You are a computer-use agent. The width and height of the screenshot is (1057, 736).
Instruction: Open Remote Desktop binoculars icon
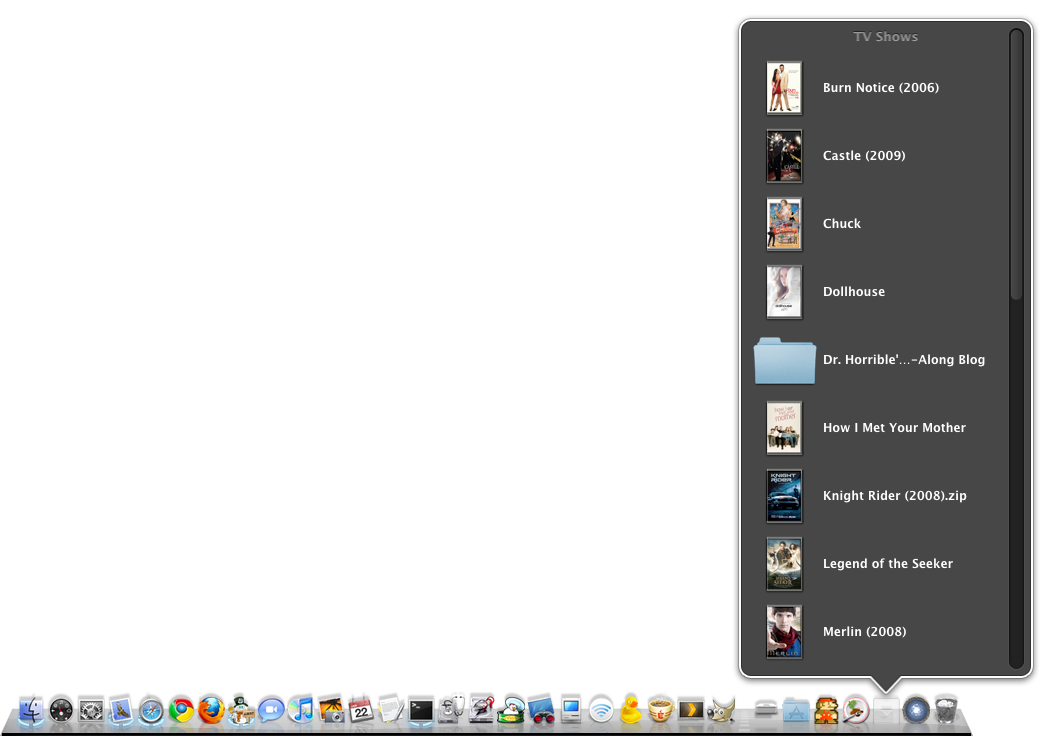coord(541,710)
